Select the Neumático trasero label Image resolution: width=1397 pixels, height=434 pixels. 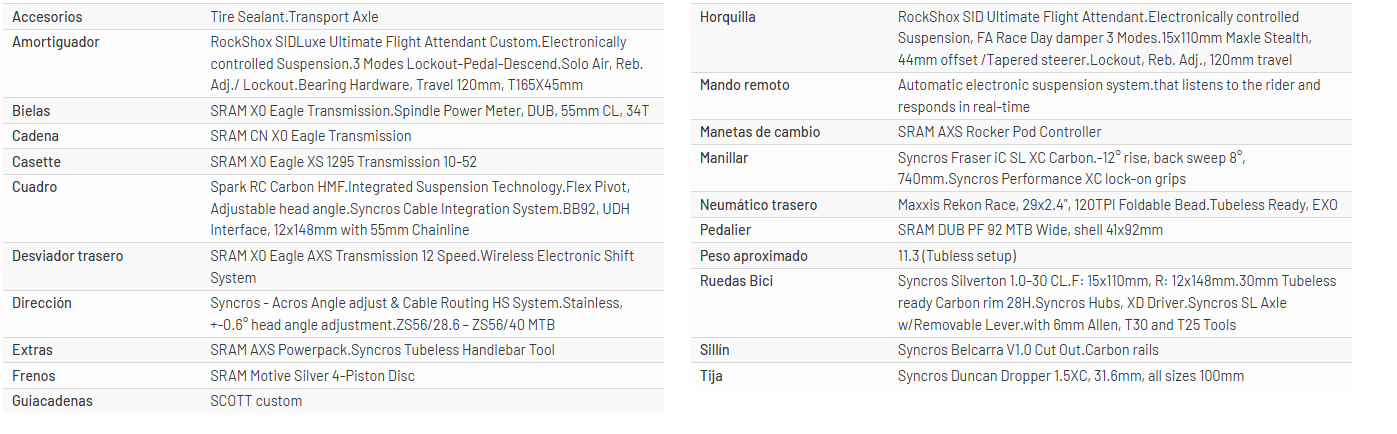pos(758,205)
